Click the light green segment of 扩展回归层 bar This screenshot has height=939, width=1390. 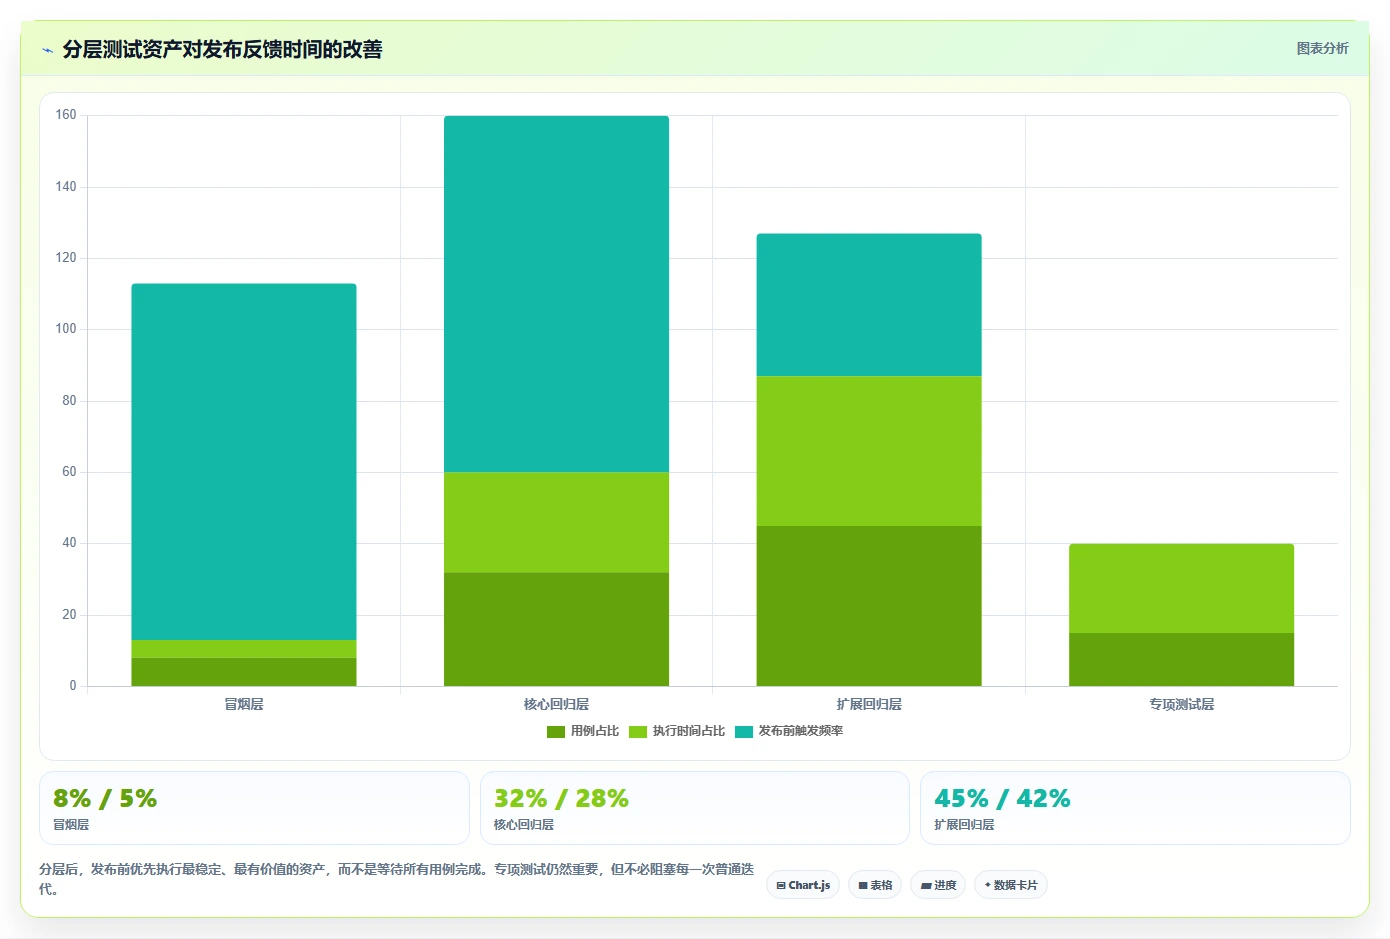coord(869,451)
